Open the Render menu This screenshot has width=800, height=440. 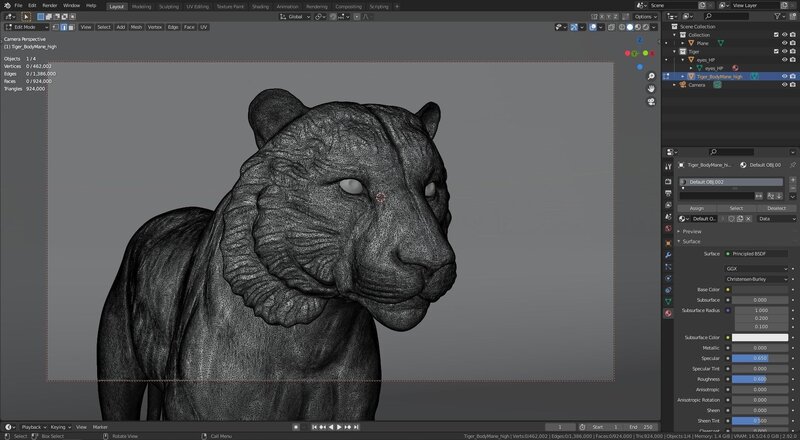coord(49,5)
